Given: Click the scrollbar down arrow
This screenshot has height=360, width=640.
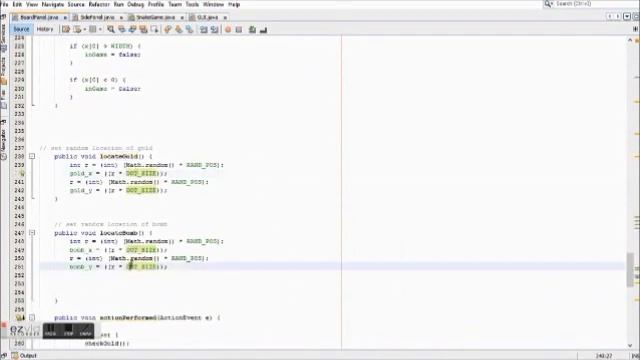Looking at the screenshot, I should point(630,345).
